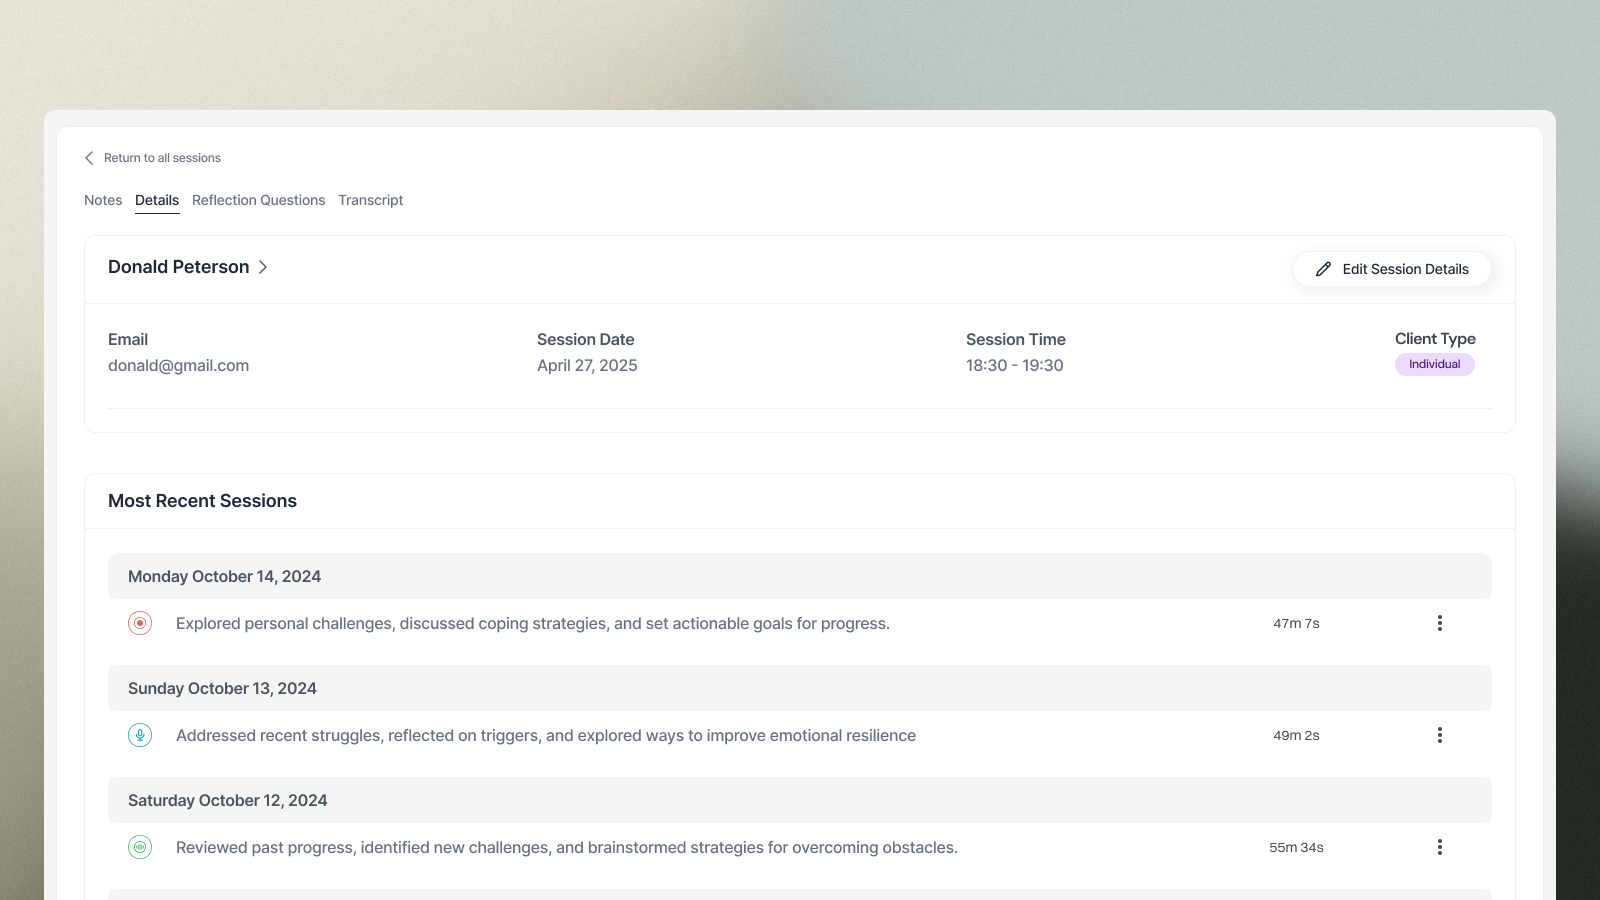Click the Most Recent Sessions heading
The height and width of the screenshot is (900, 1600).
click(202, 500)
